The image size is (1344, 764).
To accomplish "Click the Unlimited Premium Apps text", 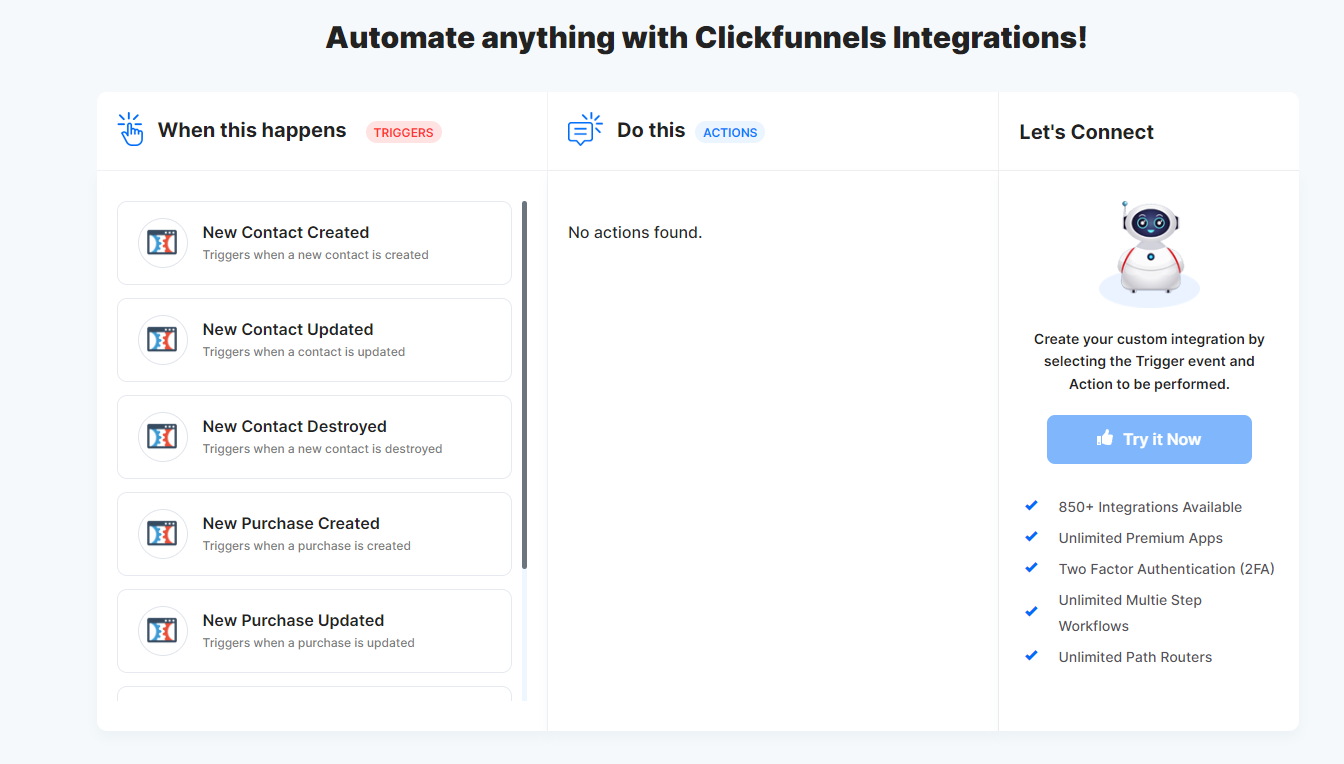I will pyautogui.click(x=1141, y=538).
